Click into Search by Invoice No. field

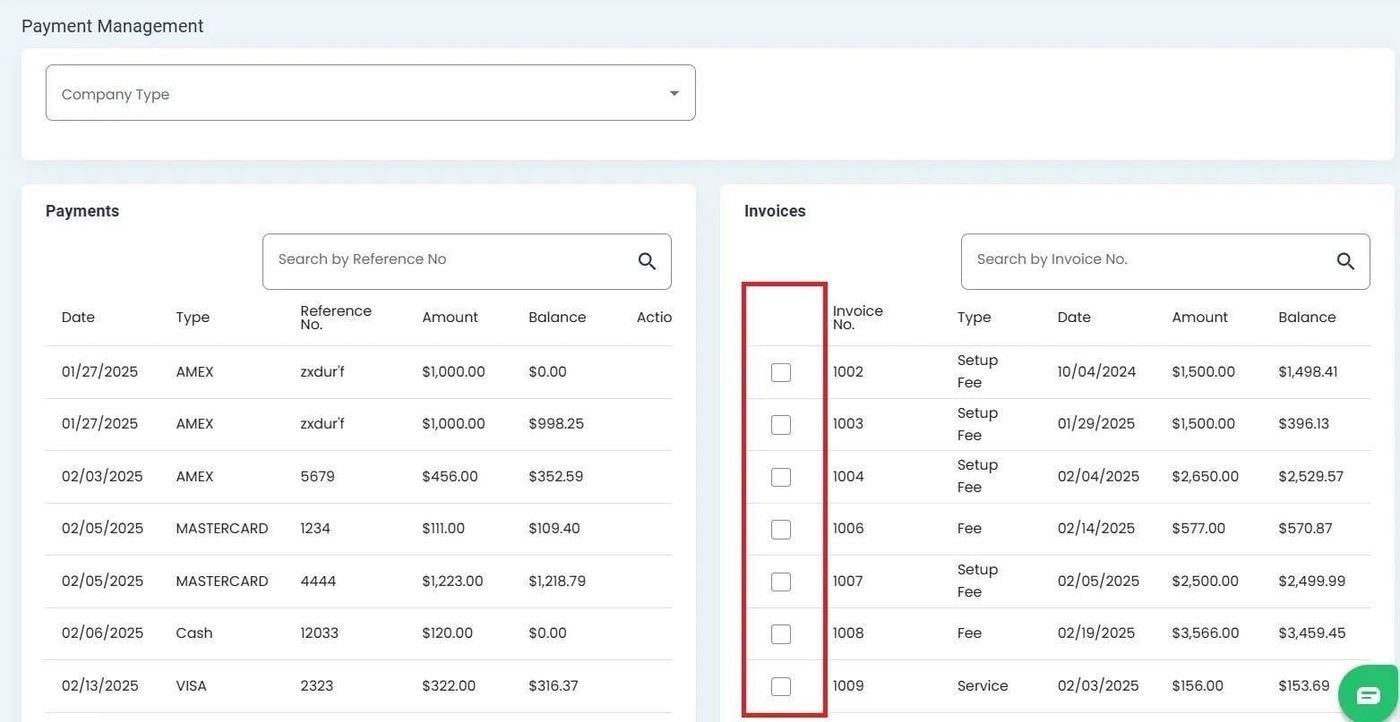pyautogui.click(x=1145, y=260)
